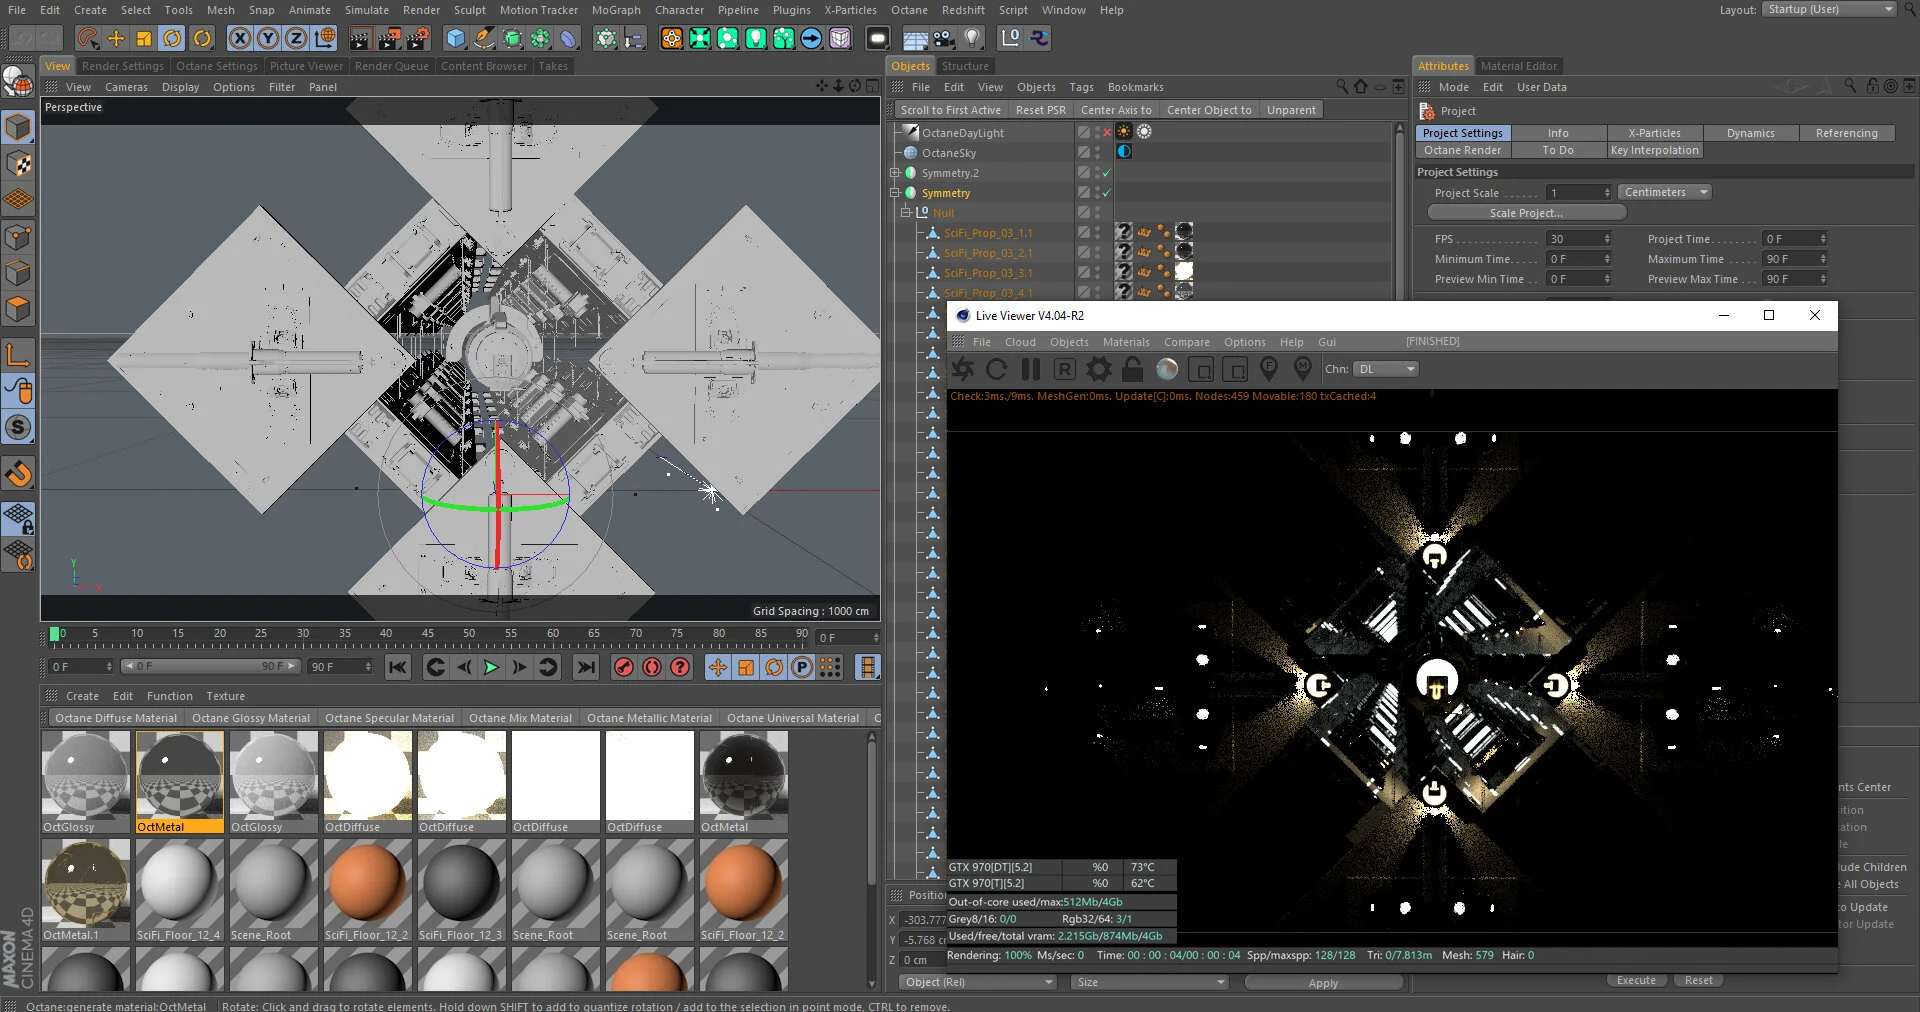Click the Scale Project button
Screen dimensions: 1920x1012
click(1525, 213)
